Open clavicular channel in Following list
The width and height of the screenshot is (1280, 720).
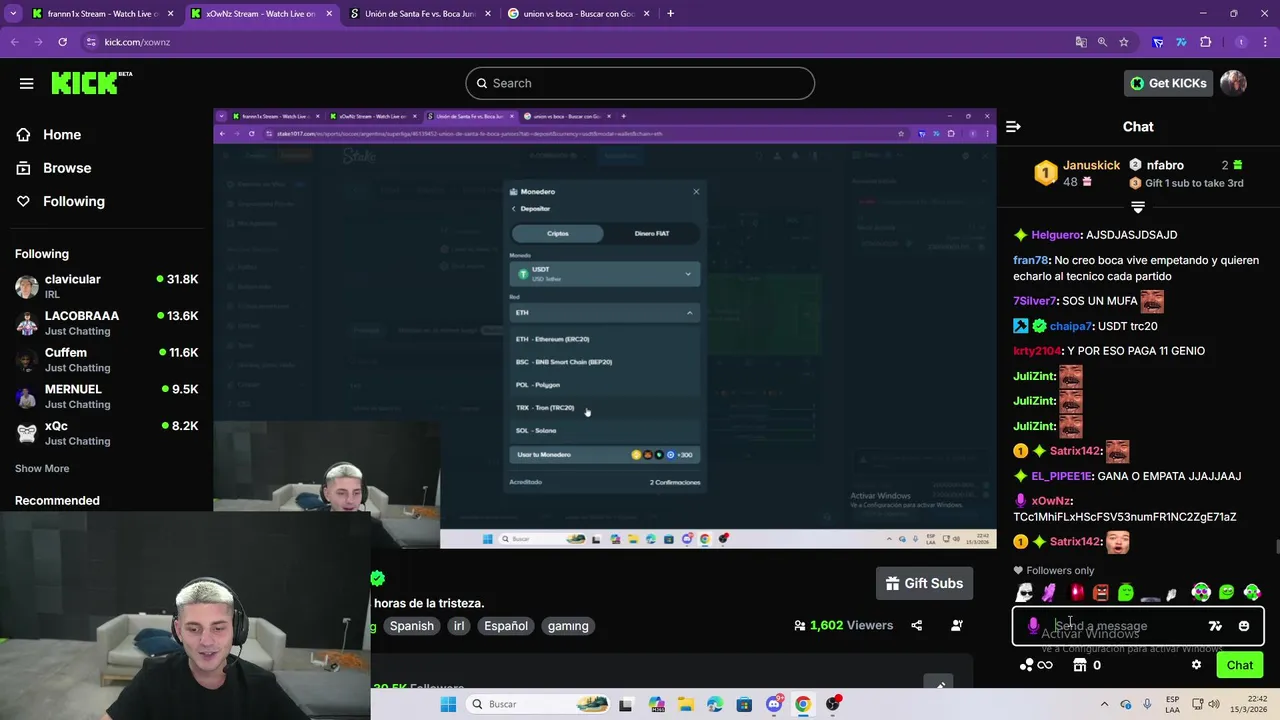[106, 287]
